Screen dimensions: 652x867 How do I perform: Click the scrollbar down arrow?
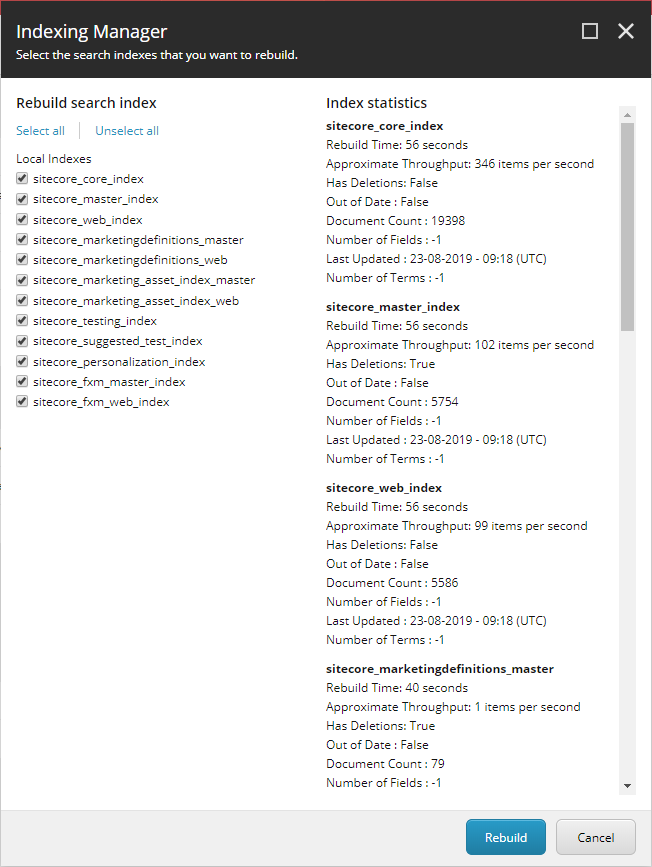627,786
